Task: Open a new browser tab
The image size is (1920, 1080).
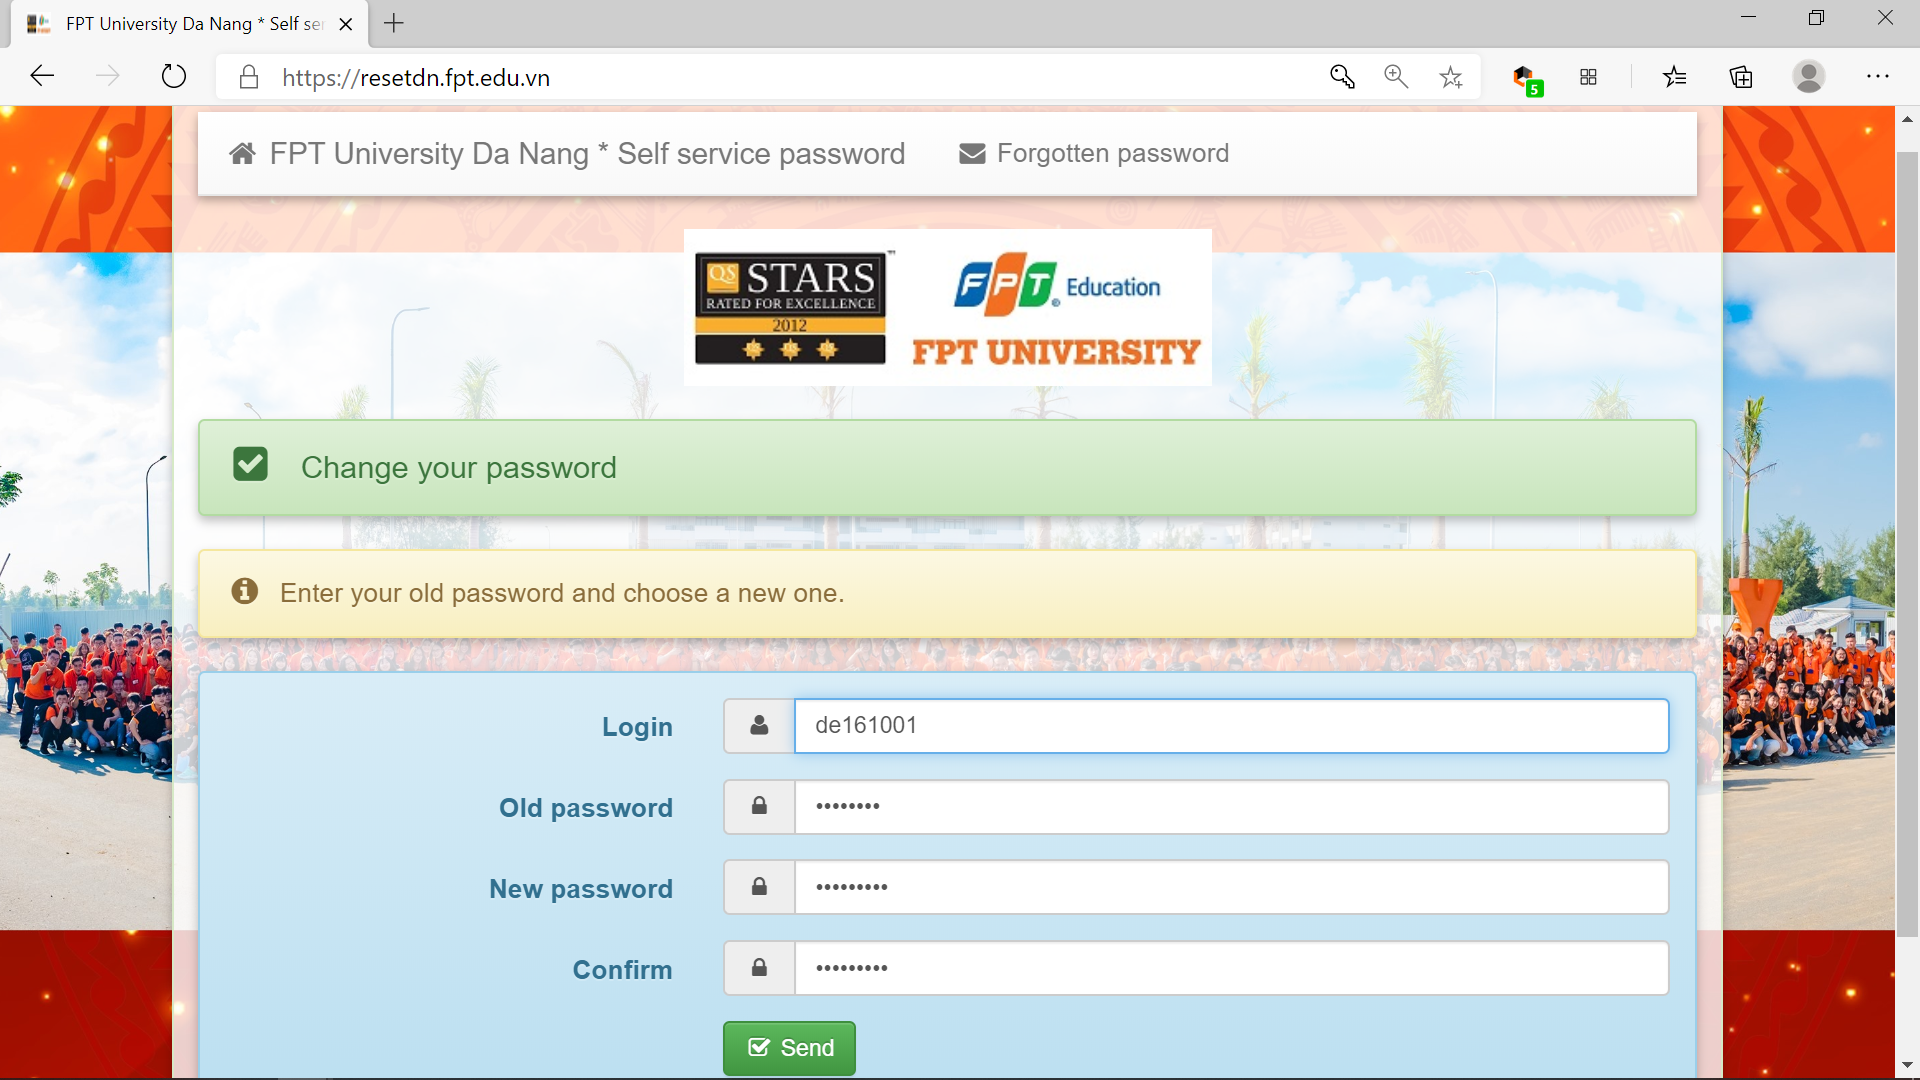Action: (394, 23)
